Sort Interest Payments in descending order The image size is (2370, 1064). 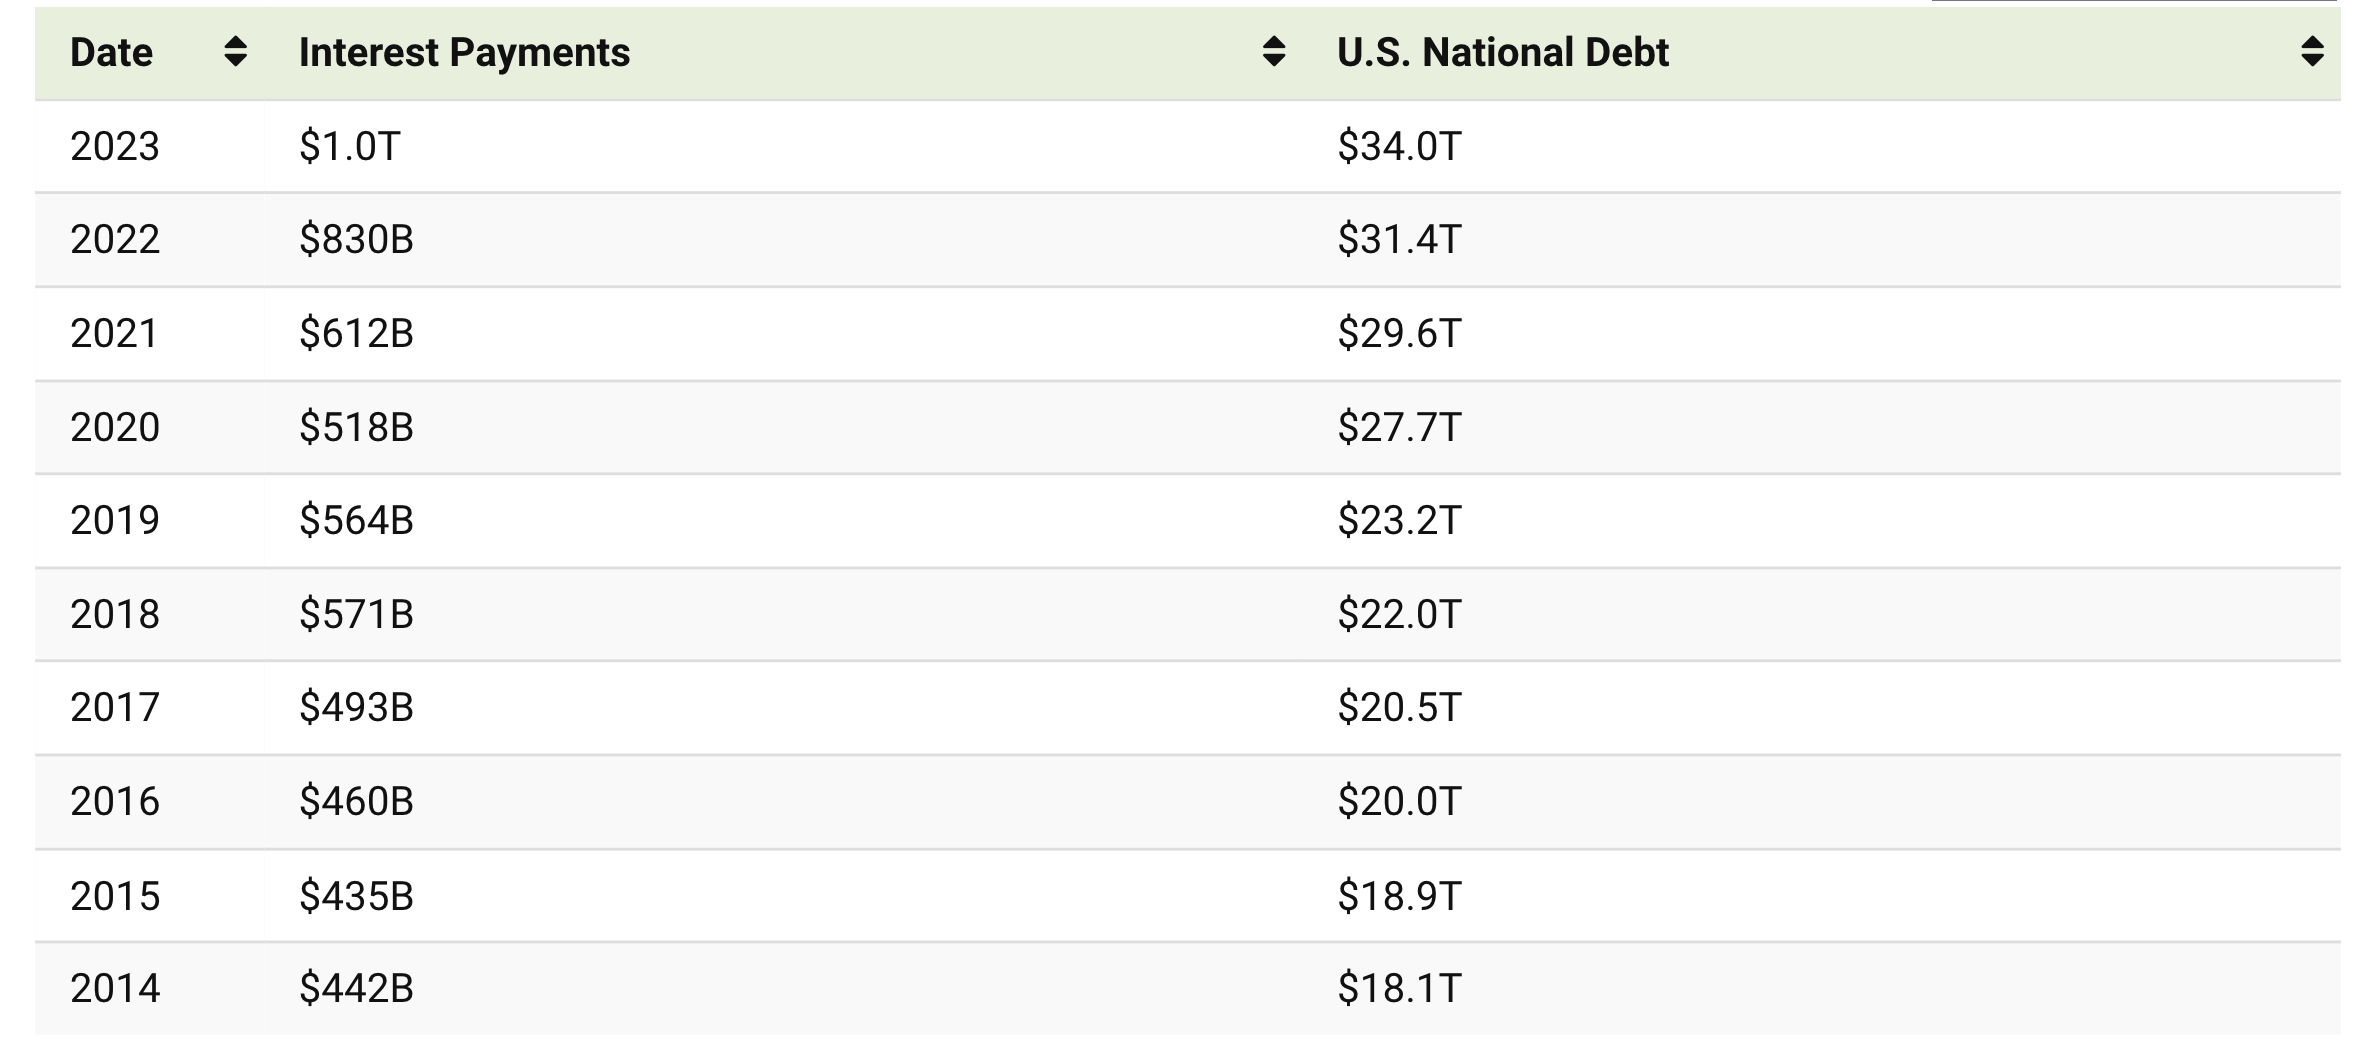point(1275,53)
